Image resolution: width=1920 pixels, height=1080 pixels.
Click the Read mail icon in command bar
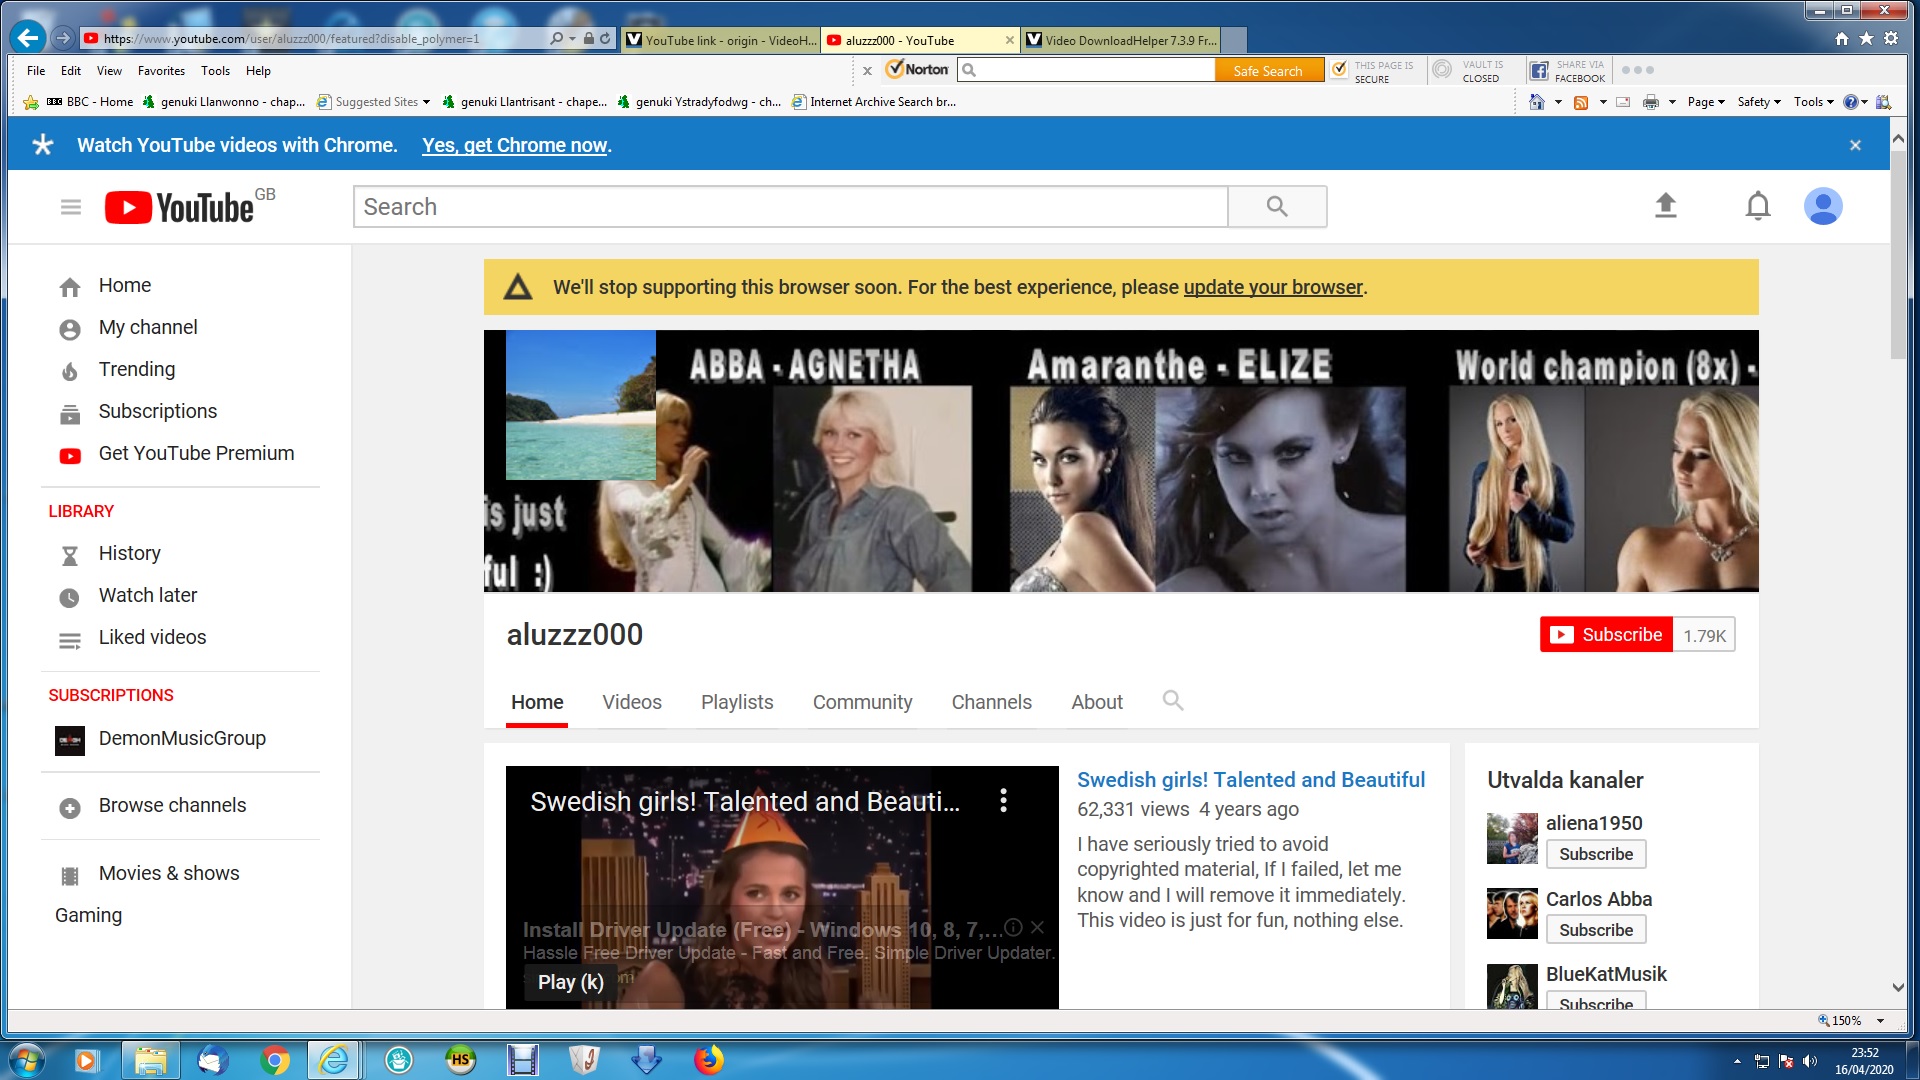[1623, 102]
